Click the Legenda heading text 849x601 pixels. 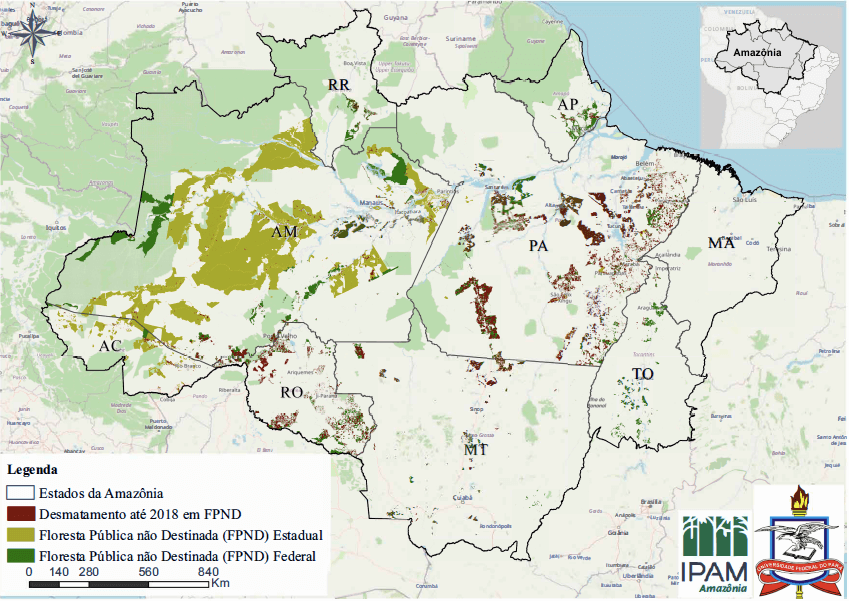(32, 469)
